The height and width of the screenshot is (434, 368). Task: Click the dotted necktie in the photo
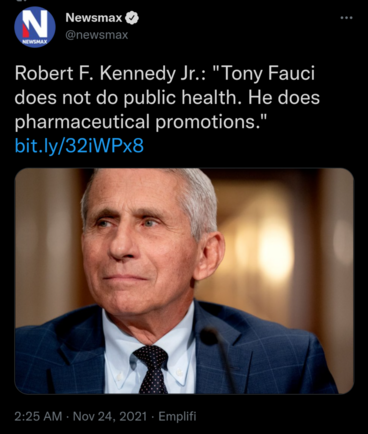[152, 369]
